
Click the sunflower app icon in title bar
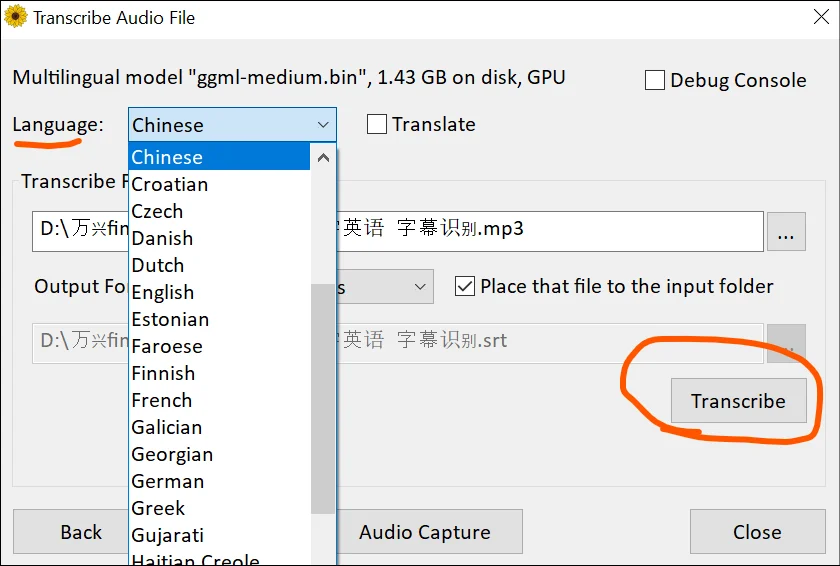16,17
